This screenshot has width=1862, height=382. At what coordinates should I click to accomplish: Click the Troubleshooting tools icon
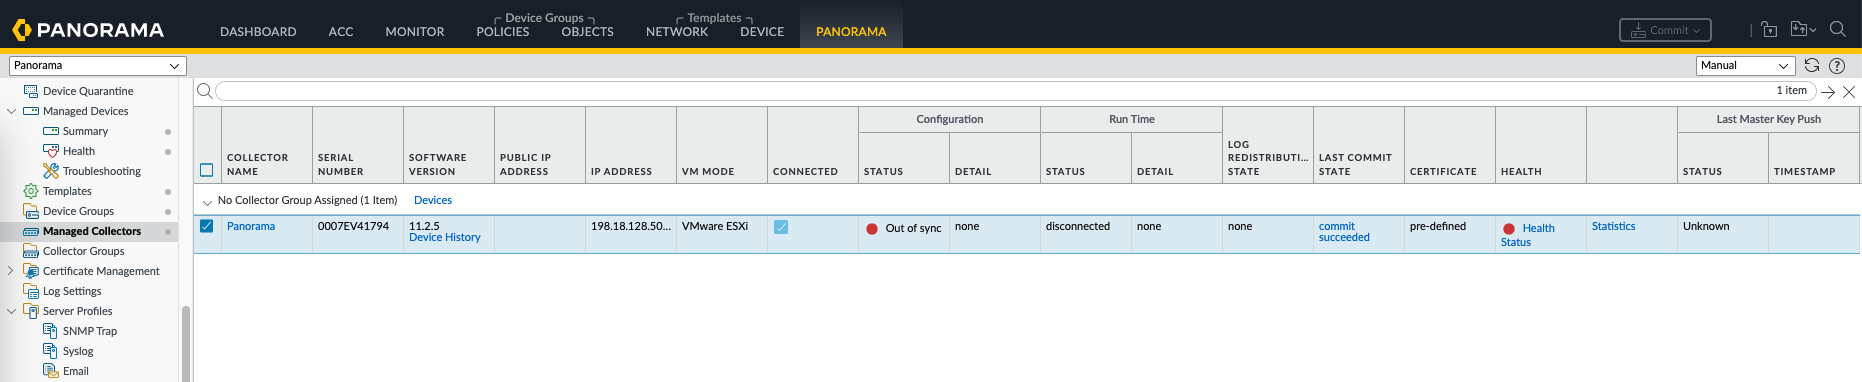51,171
